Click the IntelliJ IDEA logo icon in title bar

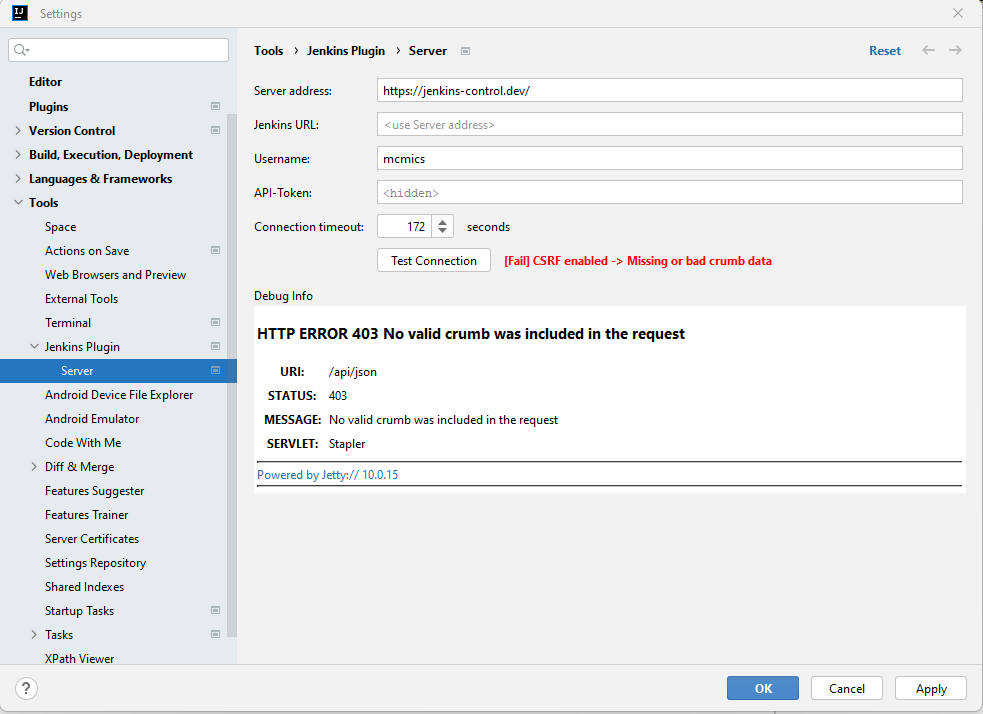(20, 13)
